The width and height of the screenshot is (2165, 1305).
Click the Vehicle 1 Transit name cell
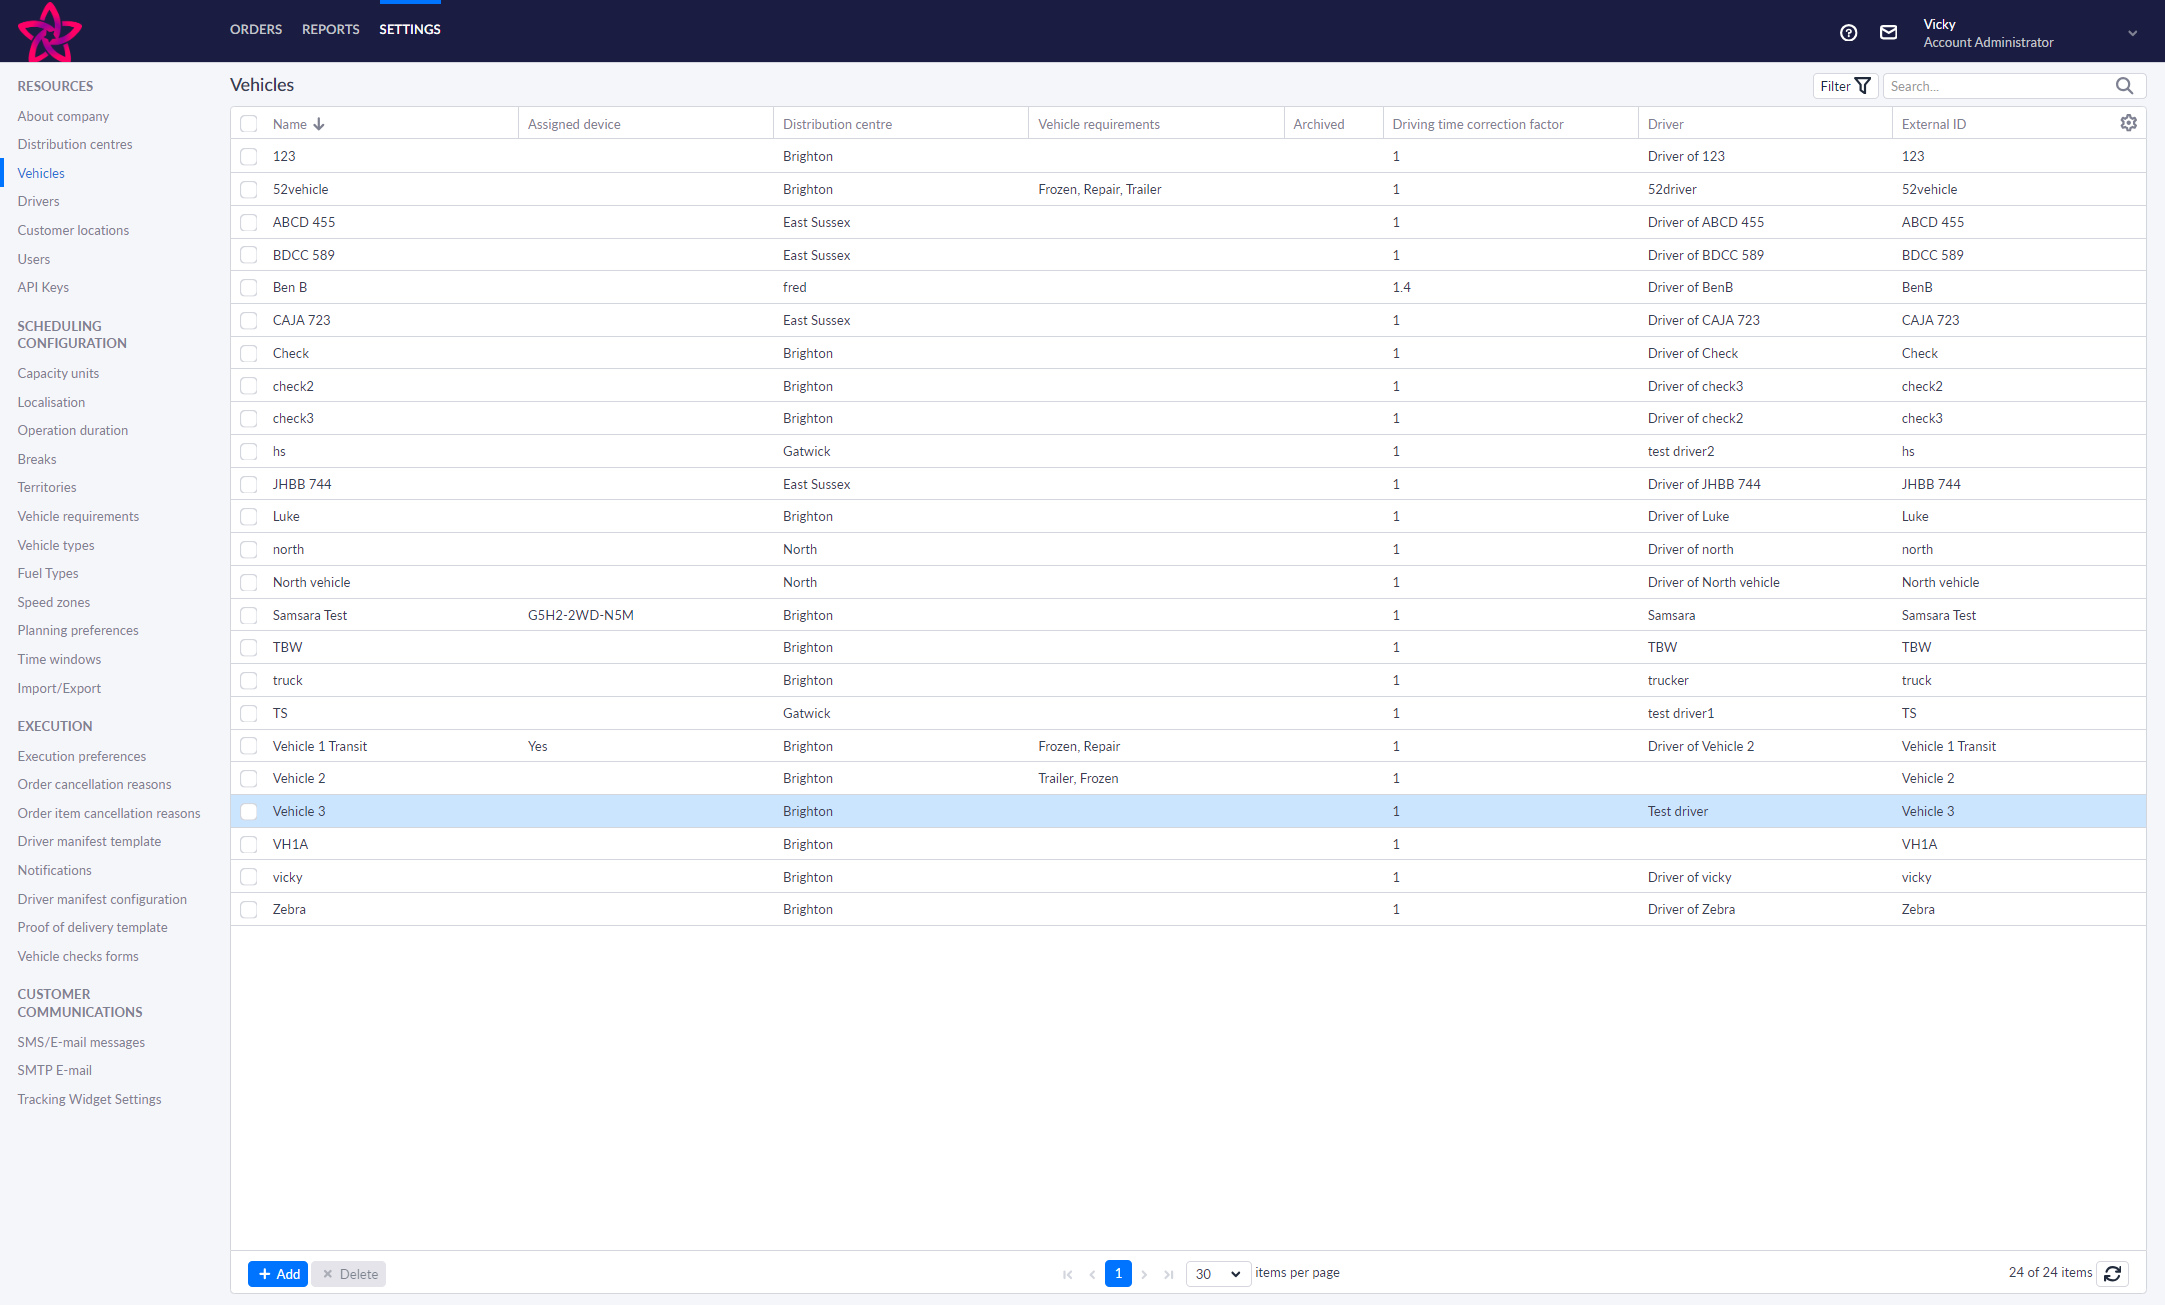pyautogui.click(x=320, y=746)
